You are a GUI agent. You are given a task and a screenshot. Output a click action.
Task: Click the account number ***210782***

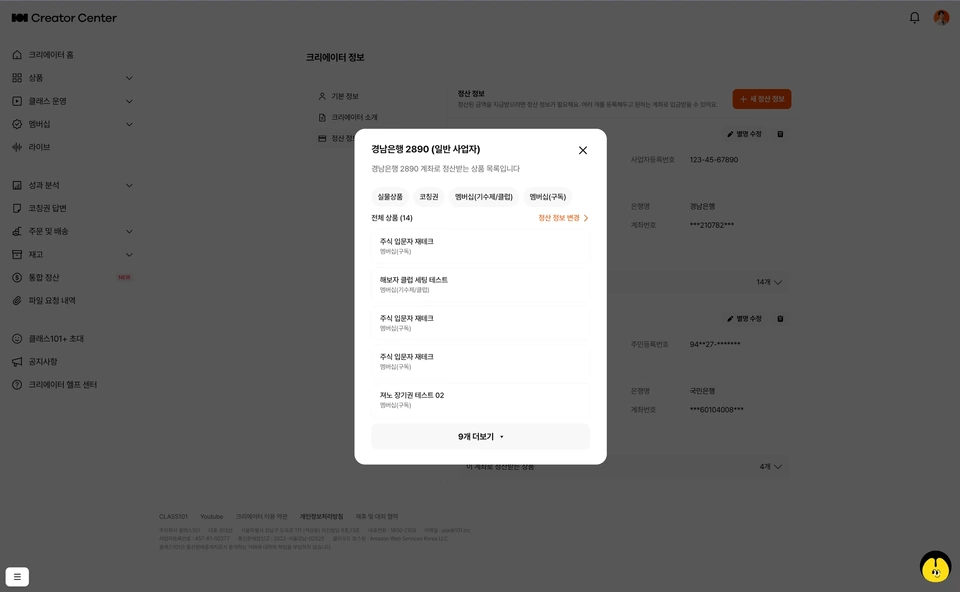pos(711,225)
